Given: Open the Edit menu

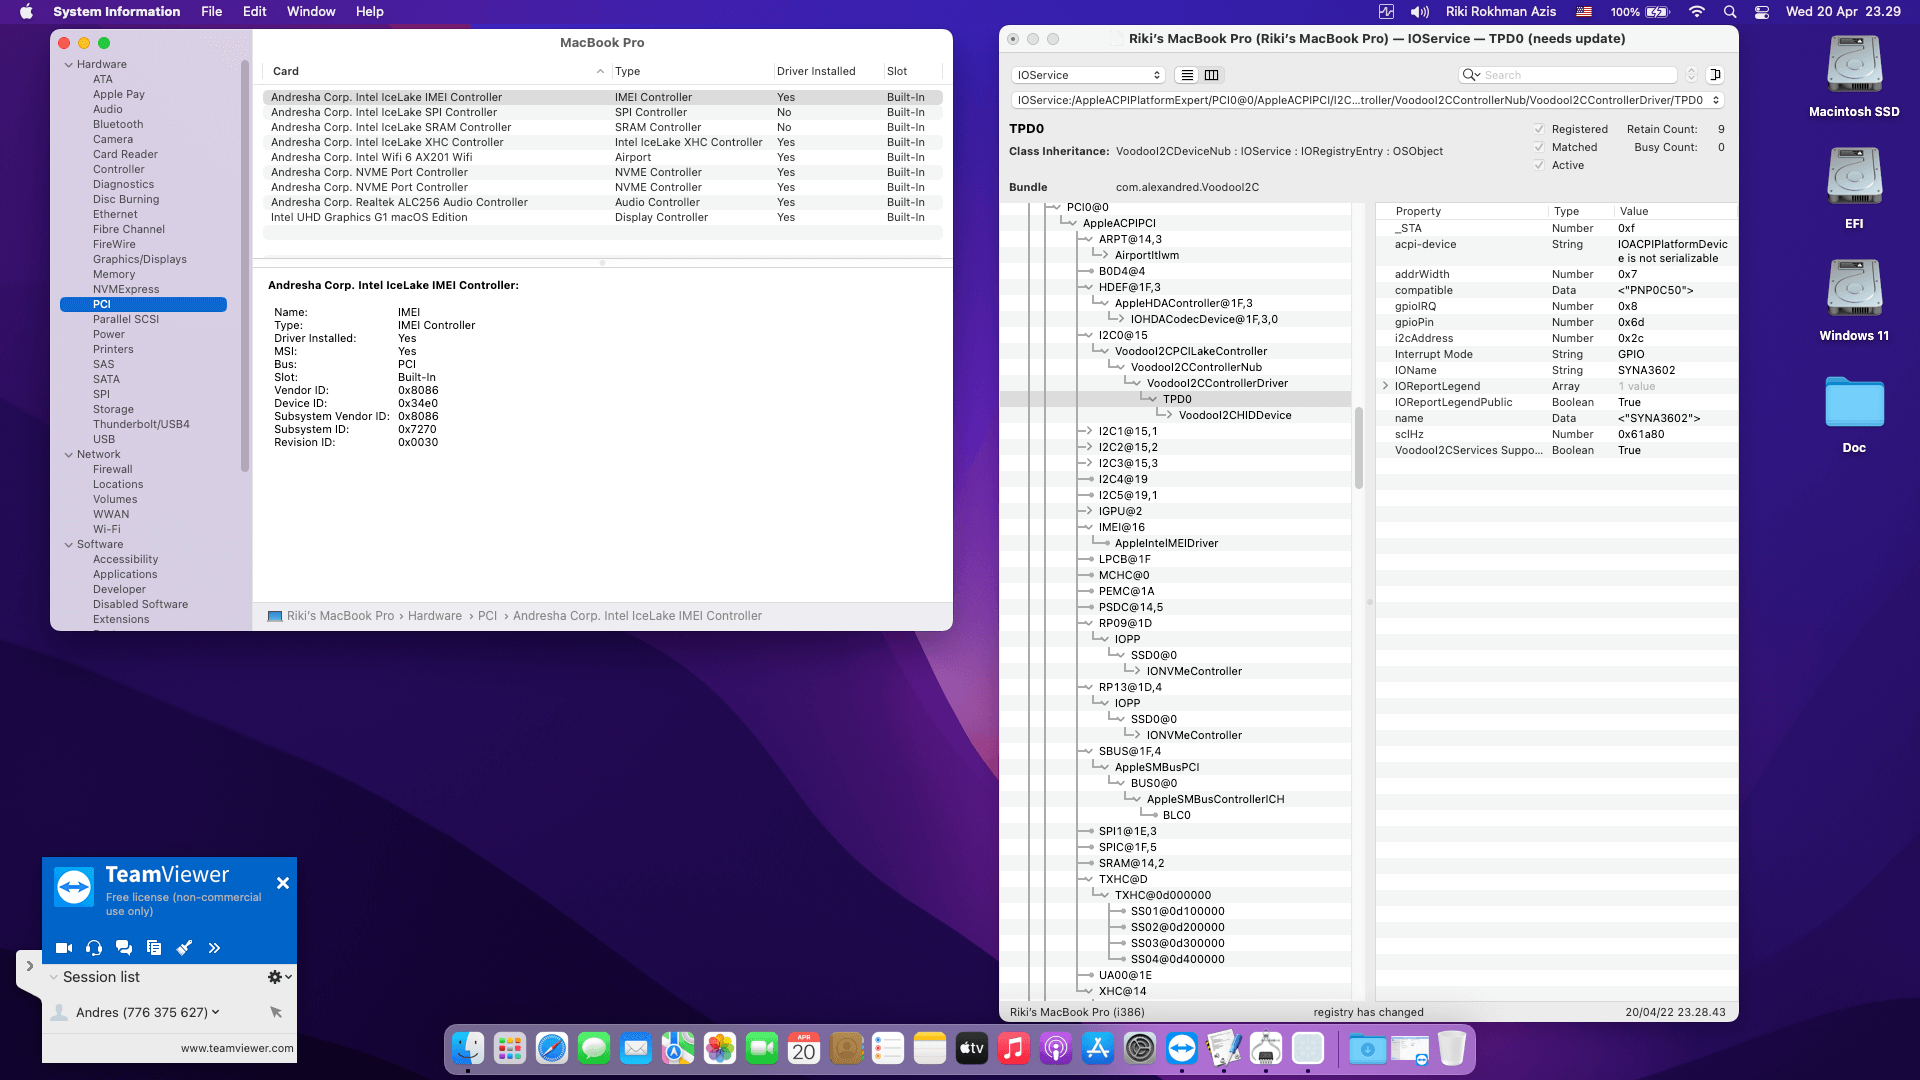Looking at the screenshot, I should (255, 11).
